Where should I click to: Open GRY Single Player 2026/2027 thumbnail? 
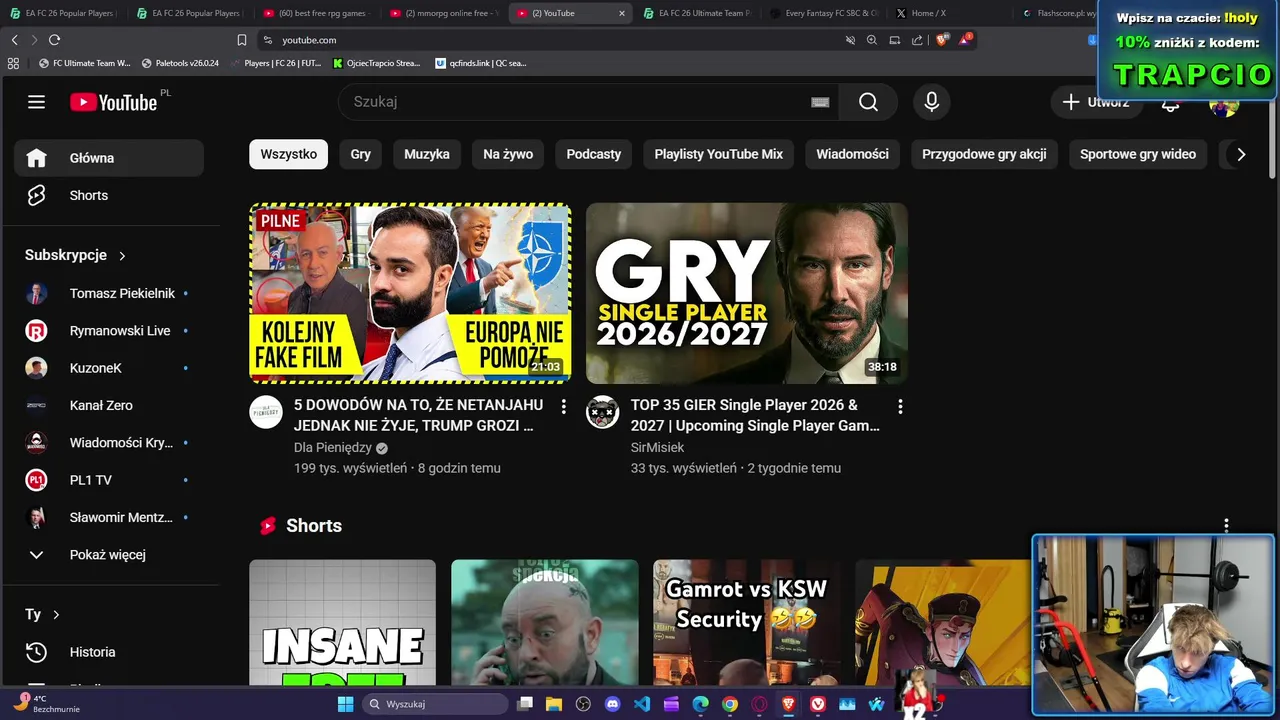pos(747,293)
